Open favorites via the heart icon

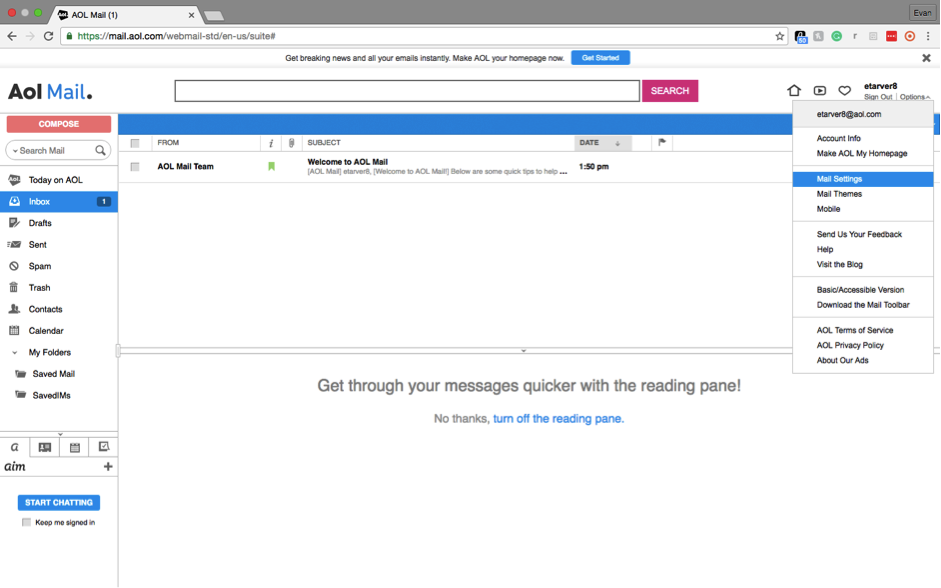(x=846, y=90)
